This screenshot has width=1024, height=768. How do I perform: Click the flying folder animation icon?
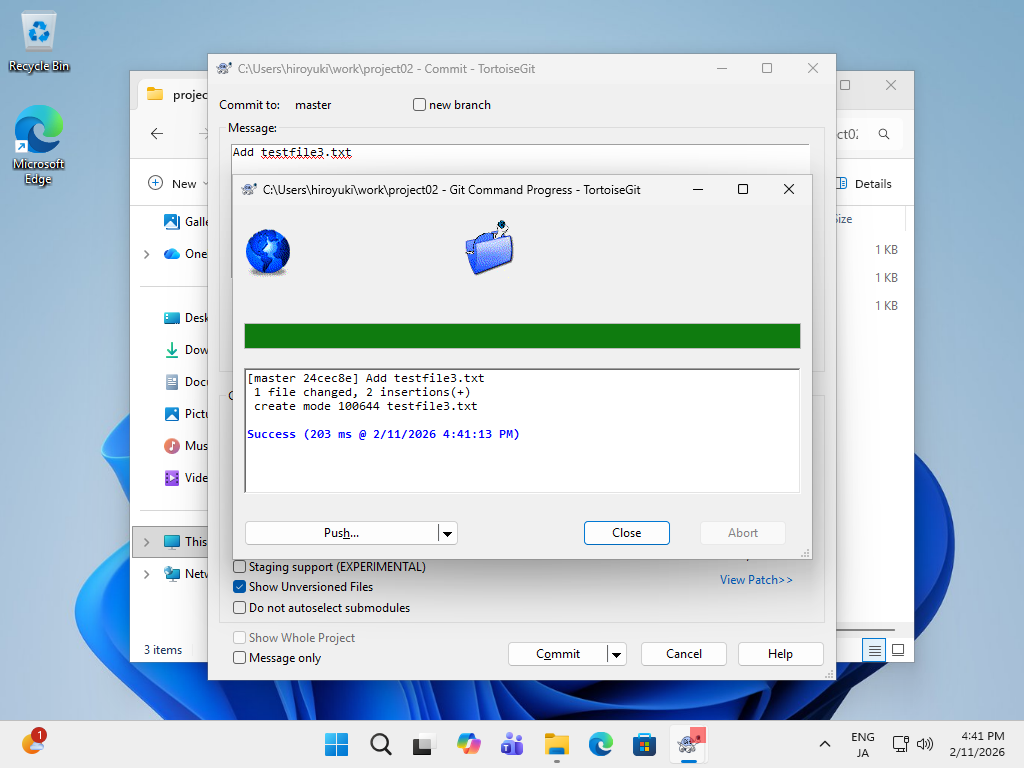coord(490,248)
